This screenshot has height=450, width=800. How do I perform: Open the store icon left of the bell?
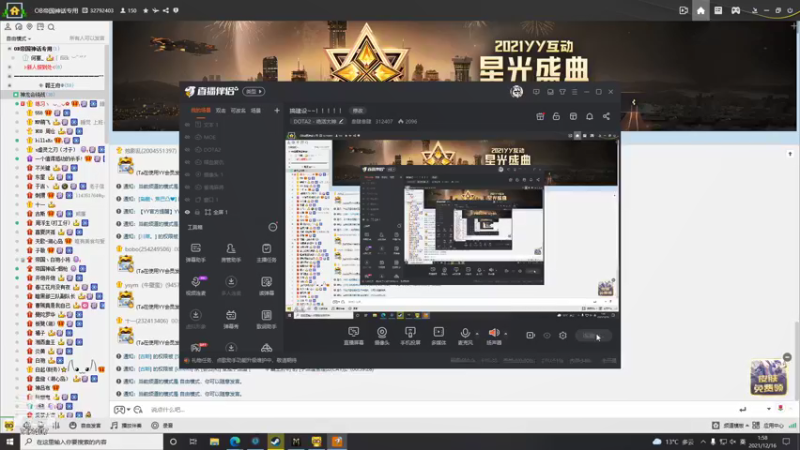(x=573, y=116)
